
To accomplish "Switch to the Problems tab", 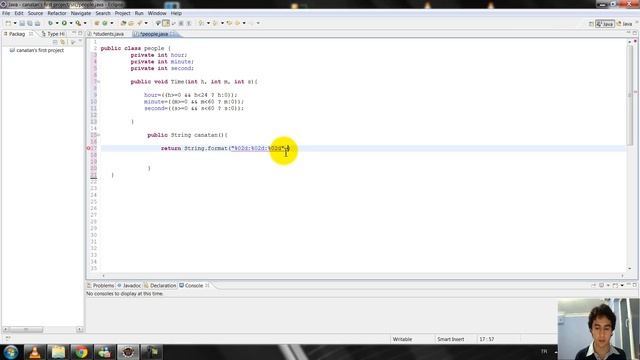I will tap(100, 286).
